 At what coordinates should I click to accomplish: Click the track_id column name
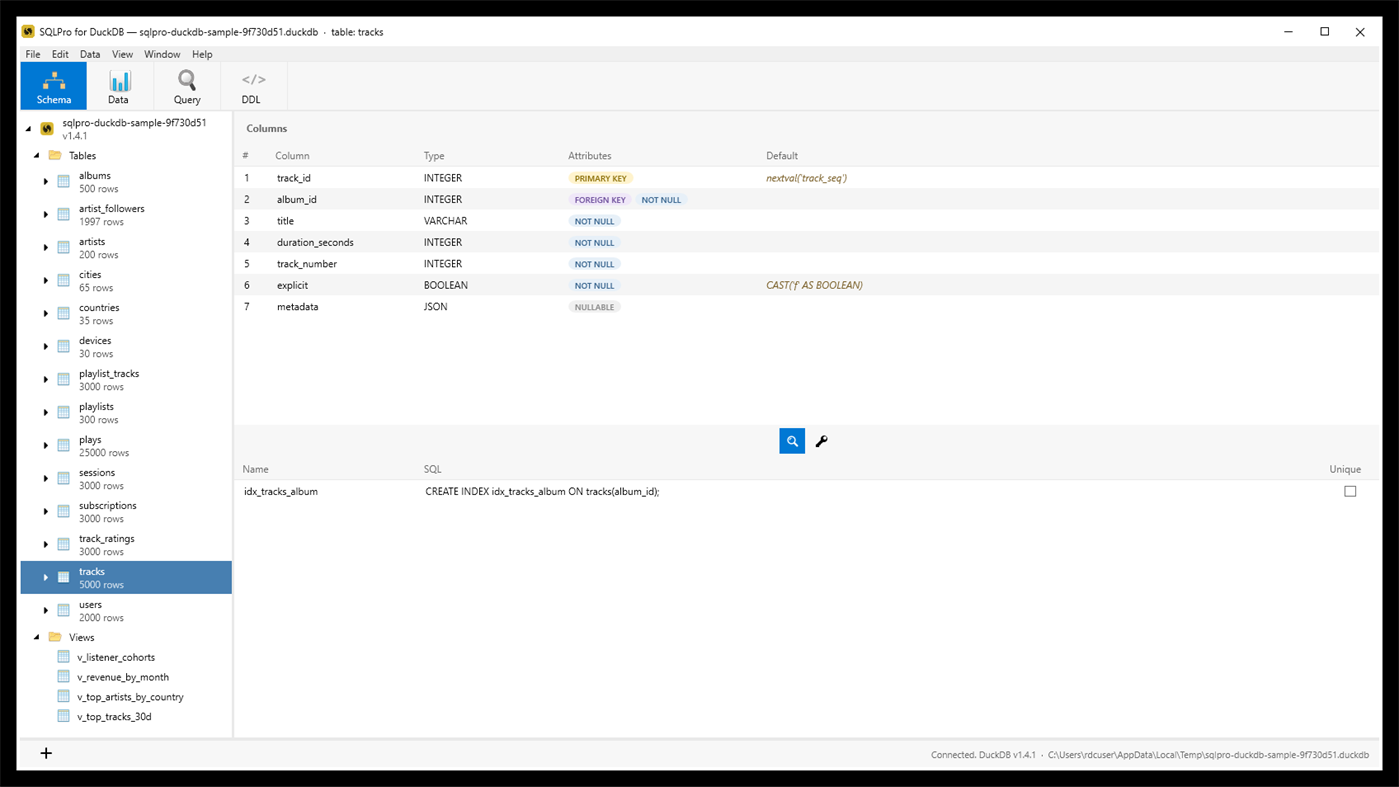(294, 178)
